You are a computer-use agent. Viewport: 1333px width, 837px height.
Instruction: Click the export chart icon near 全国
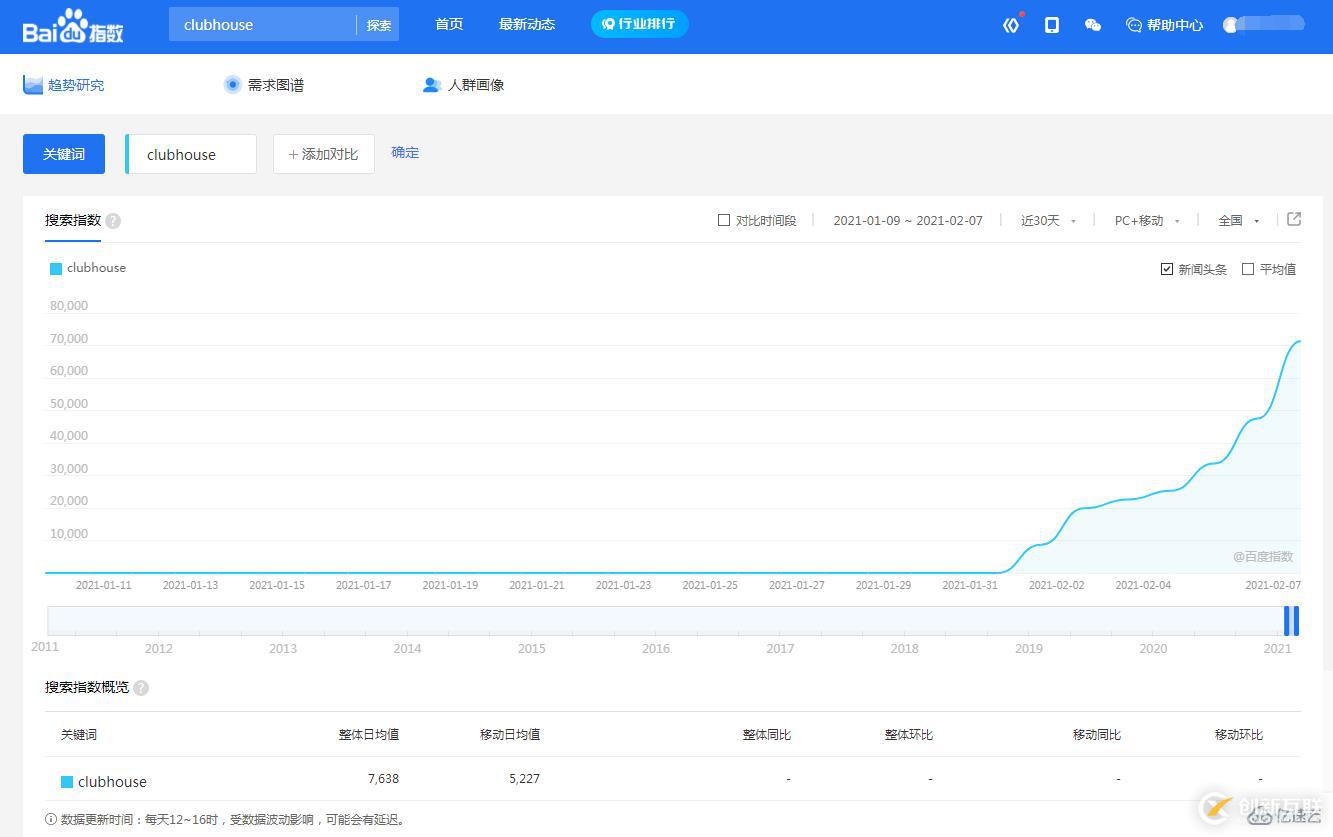pos(1294,219)
